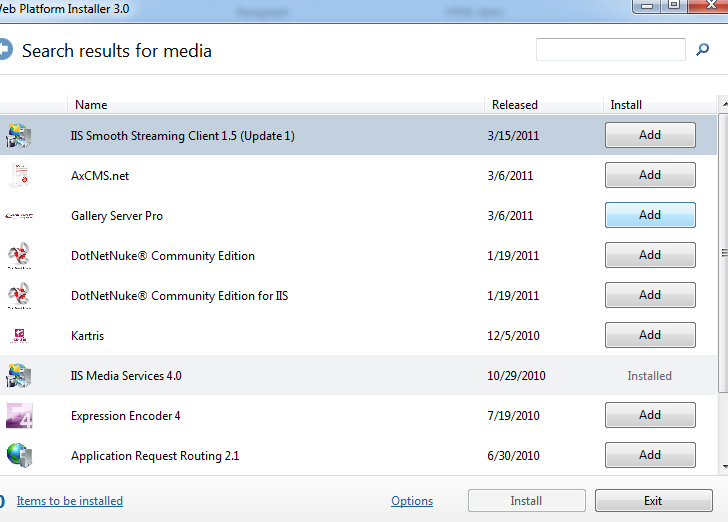Screen dimensions: 728x522
Task: Click the 7/19/2010 release date
Action: [x=513, y=416]
